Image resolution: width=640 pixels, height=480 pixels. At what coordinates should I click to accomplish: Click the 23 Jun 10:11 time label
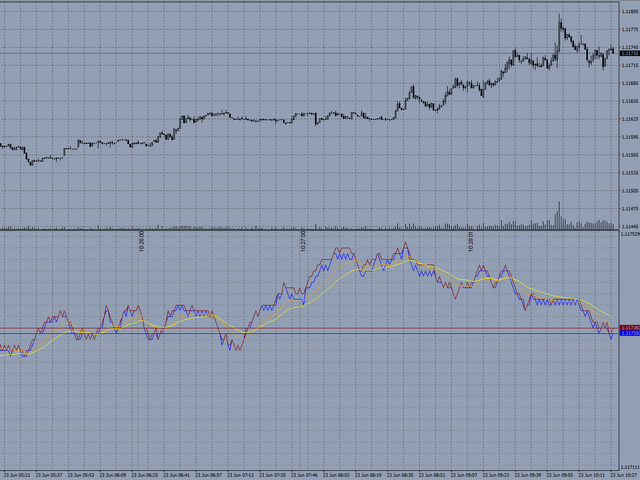(591, 475)
